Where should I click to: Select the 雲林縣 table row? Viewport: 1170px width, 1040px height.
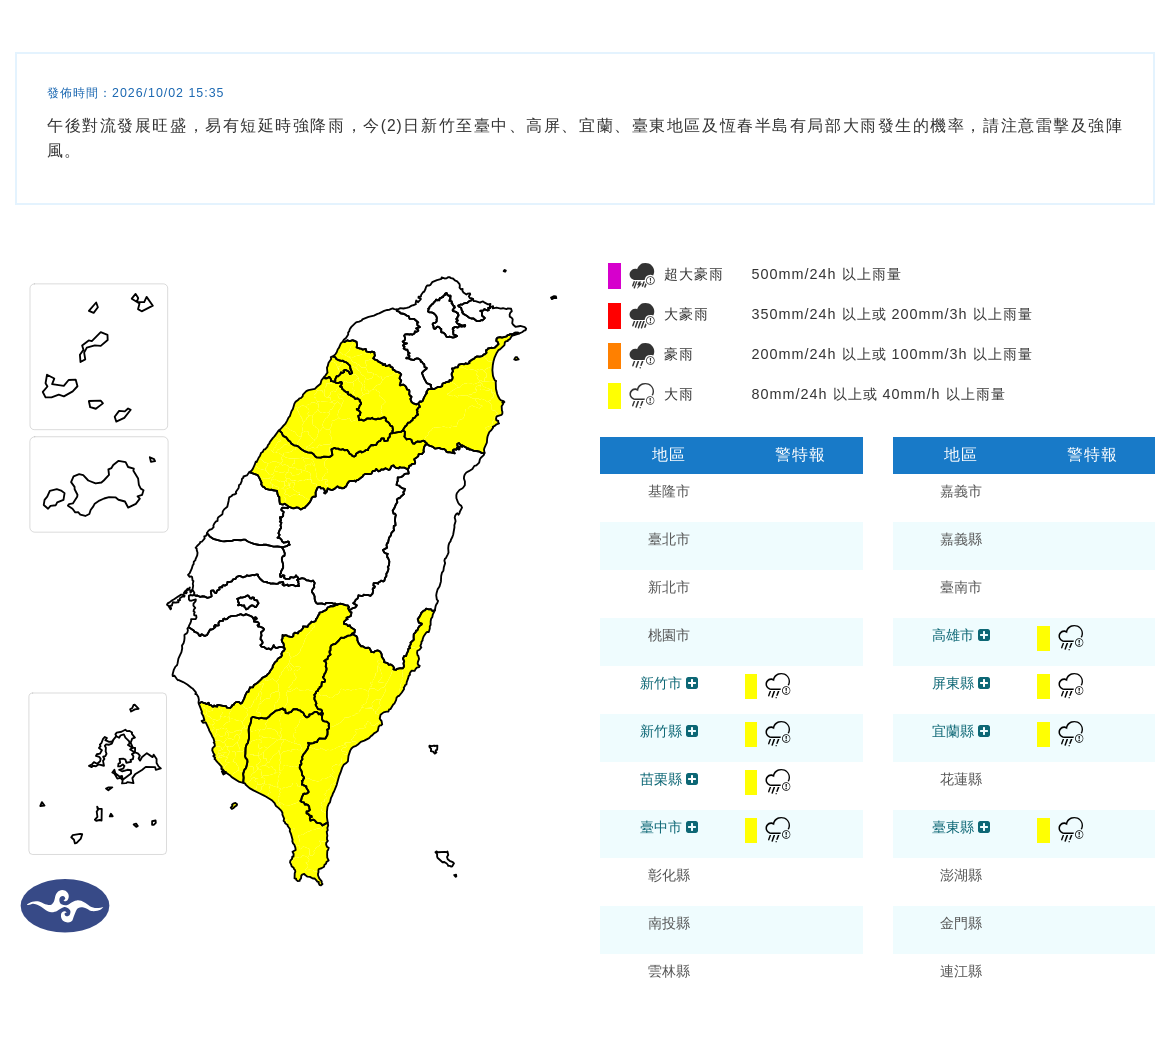click(x=731, y=977)
